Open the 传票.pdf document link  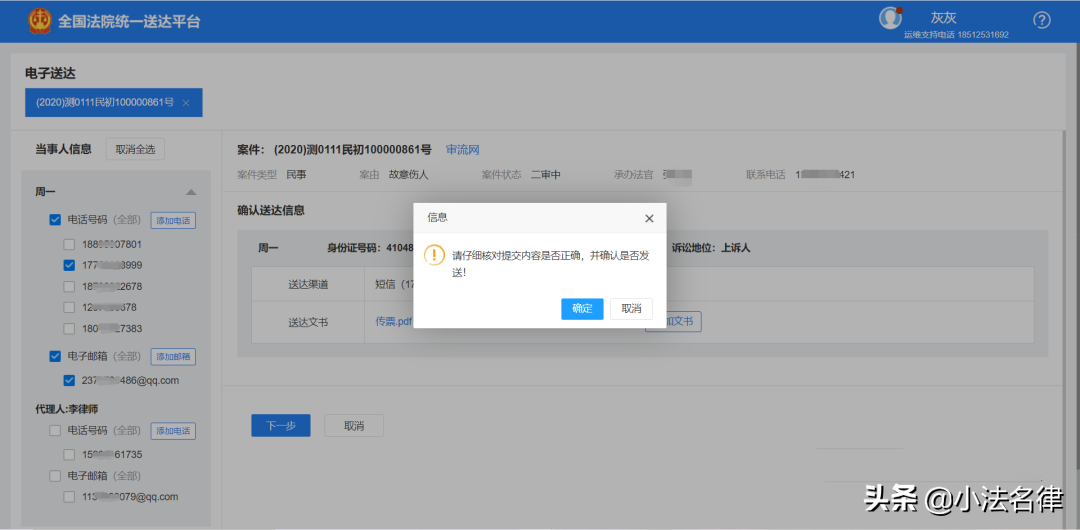click(x=394, y=321)
